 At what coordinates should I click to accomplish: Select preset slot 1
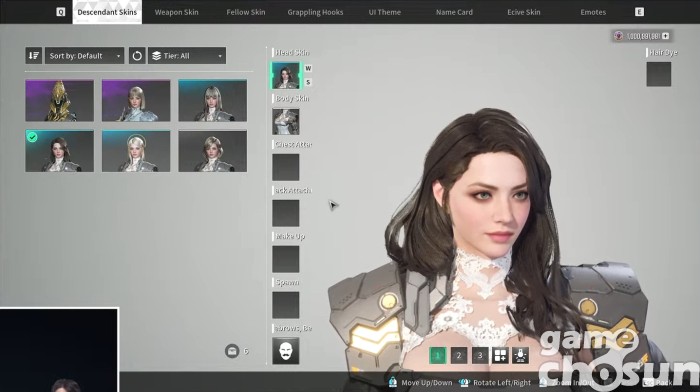(x=438, y=355)
